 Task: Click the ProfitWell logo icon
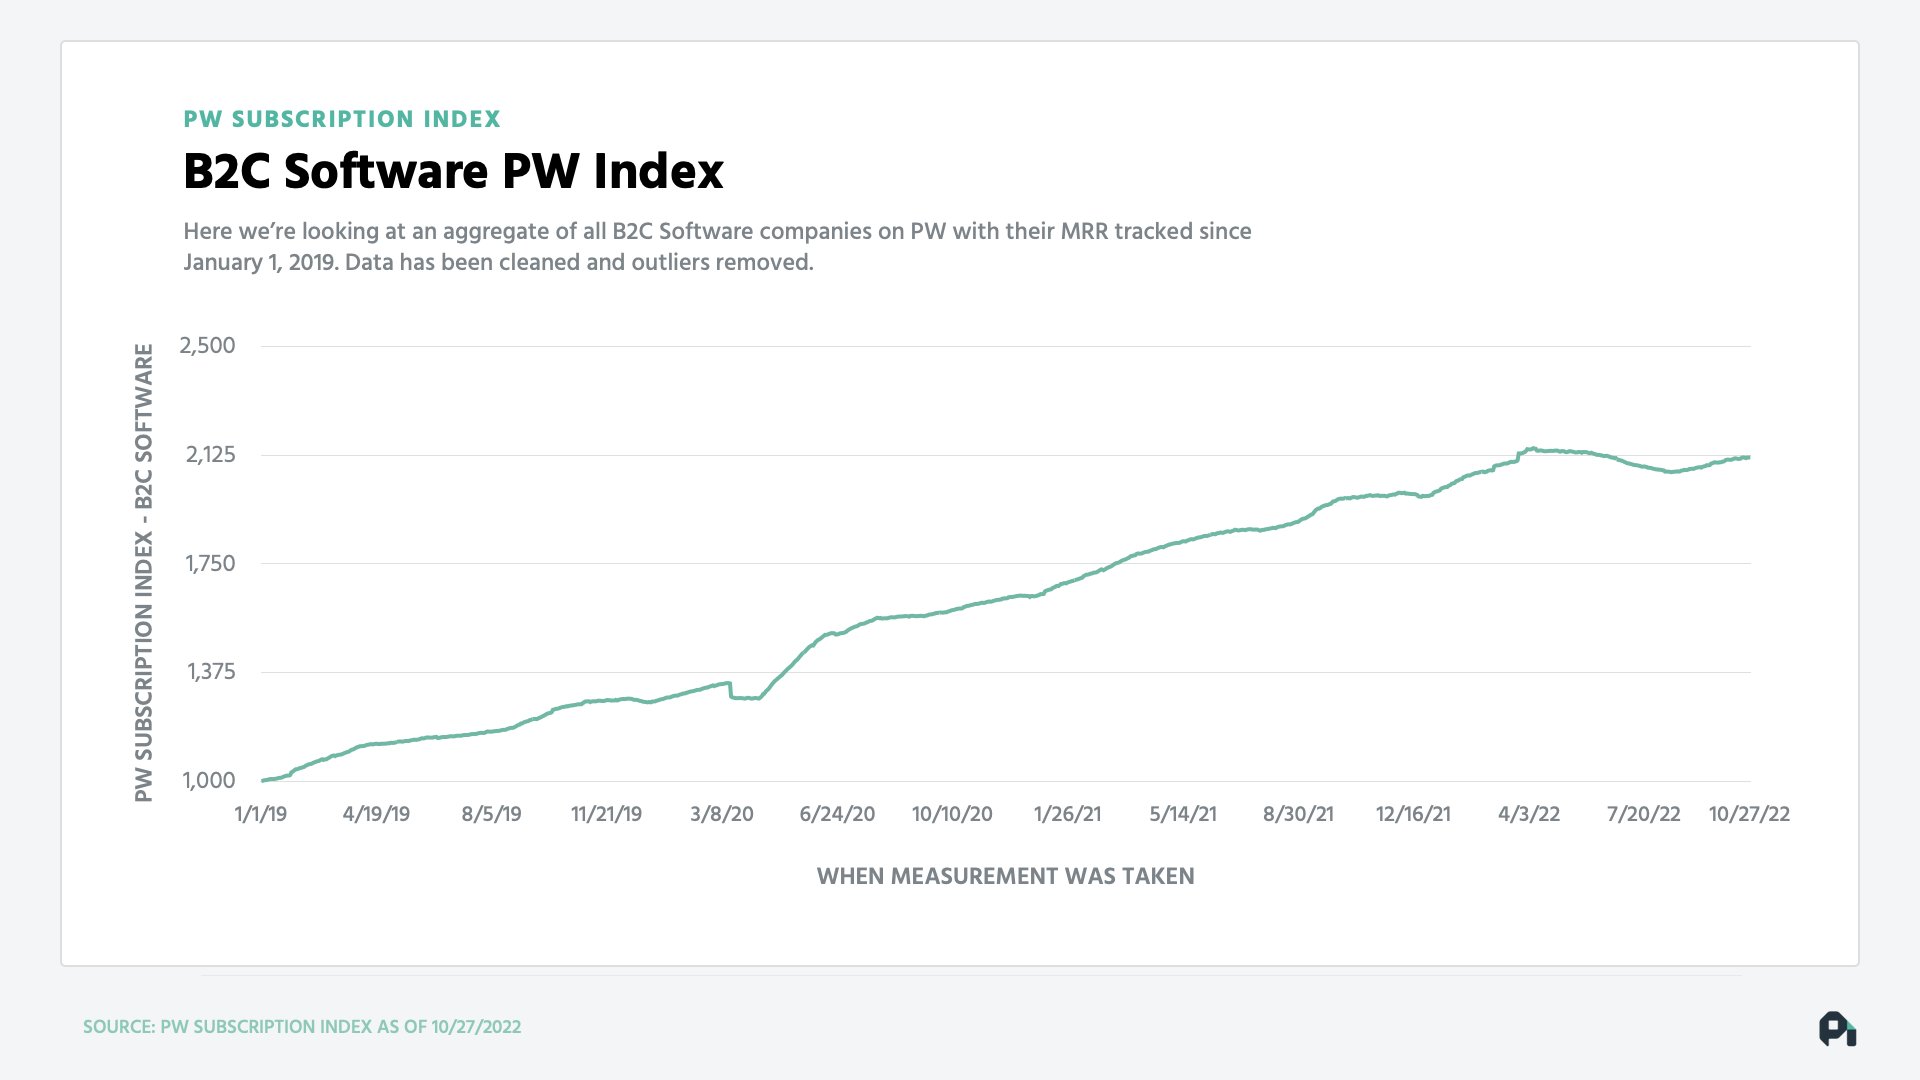[x=1837, y=1029]
